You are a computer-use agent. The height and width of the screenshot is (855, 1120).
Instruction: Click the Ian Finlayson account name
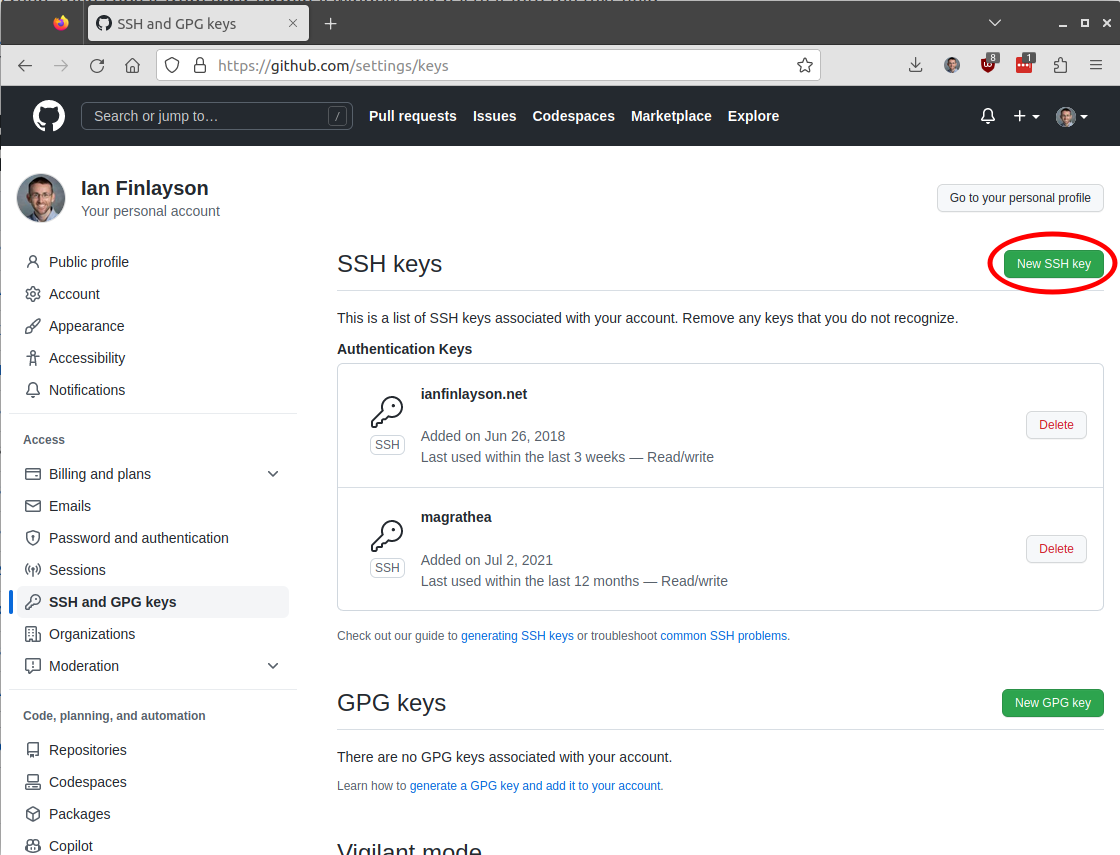coord(144,188)
